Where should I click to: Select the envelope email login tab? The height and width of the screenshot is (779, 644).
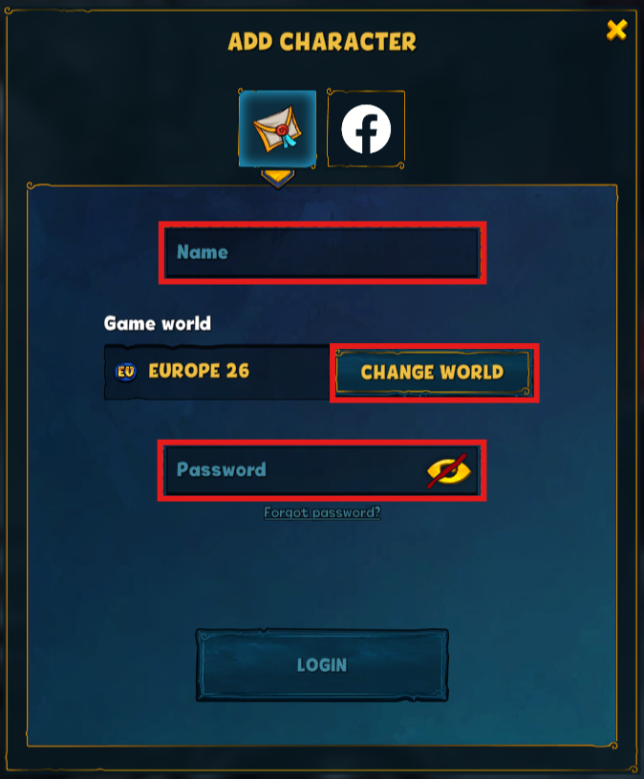tap(277, 129)
